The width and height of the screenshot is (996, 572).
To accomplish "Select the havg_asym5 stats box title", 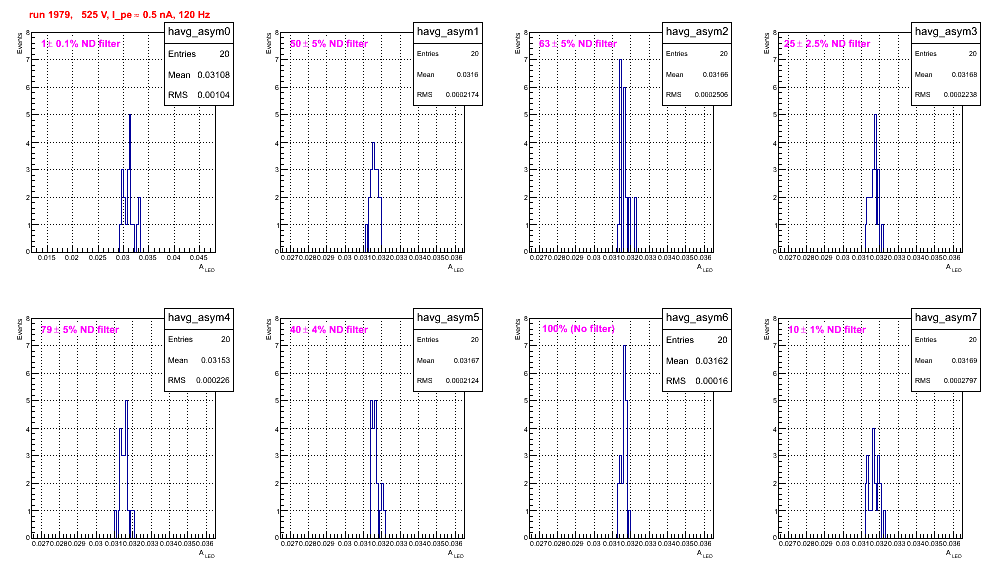I will pyautogui.click(x=448, y=318).
